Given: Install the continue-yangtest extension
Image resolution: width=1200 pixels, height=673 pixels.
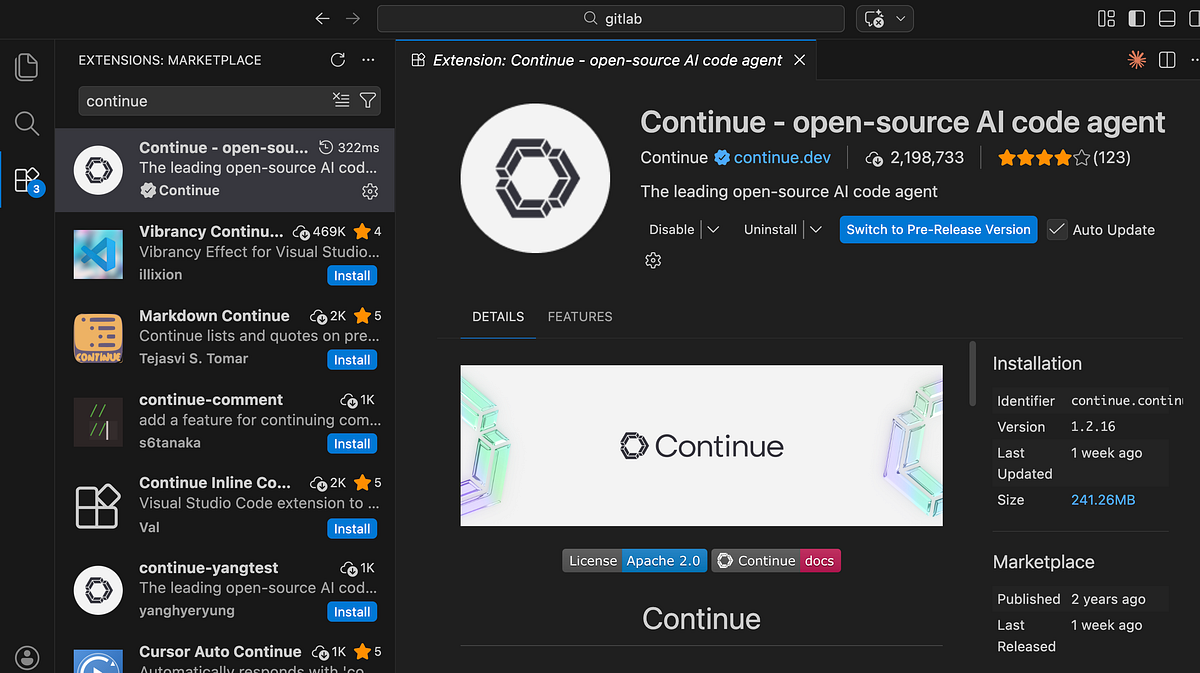Looking at the screenshot, I should click(352, 611).
